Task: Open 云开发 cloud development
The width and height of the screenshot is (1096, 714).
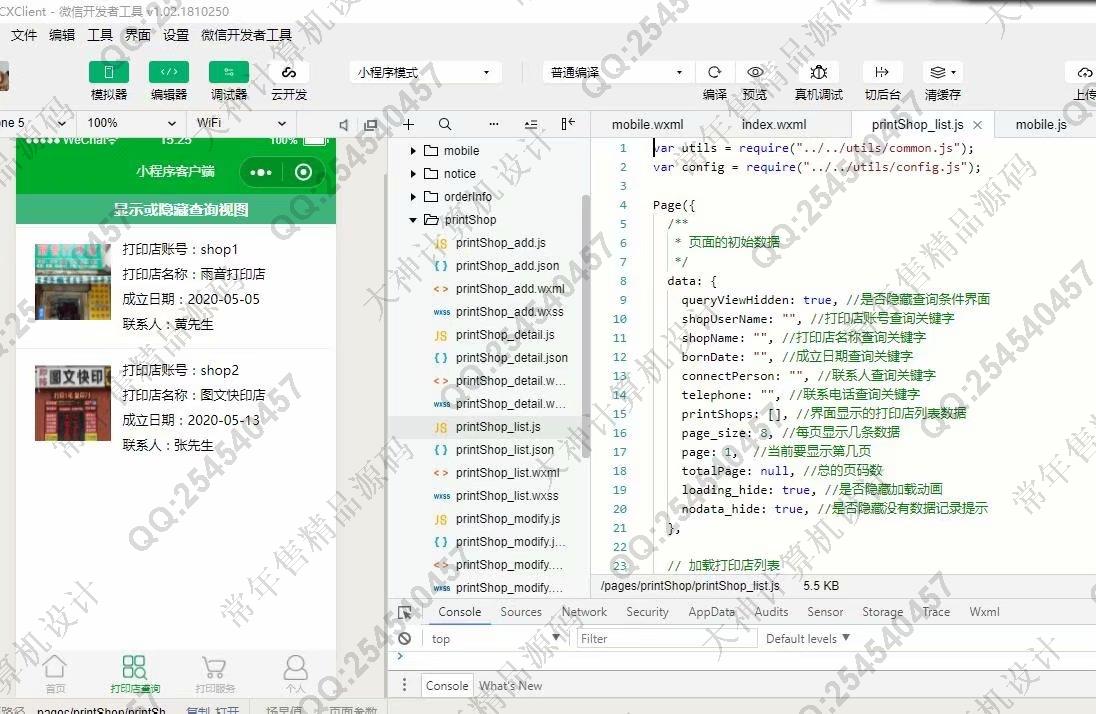Action: point(289,72)
